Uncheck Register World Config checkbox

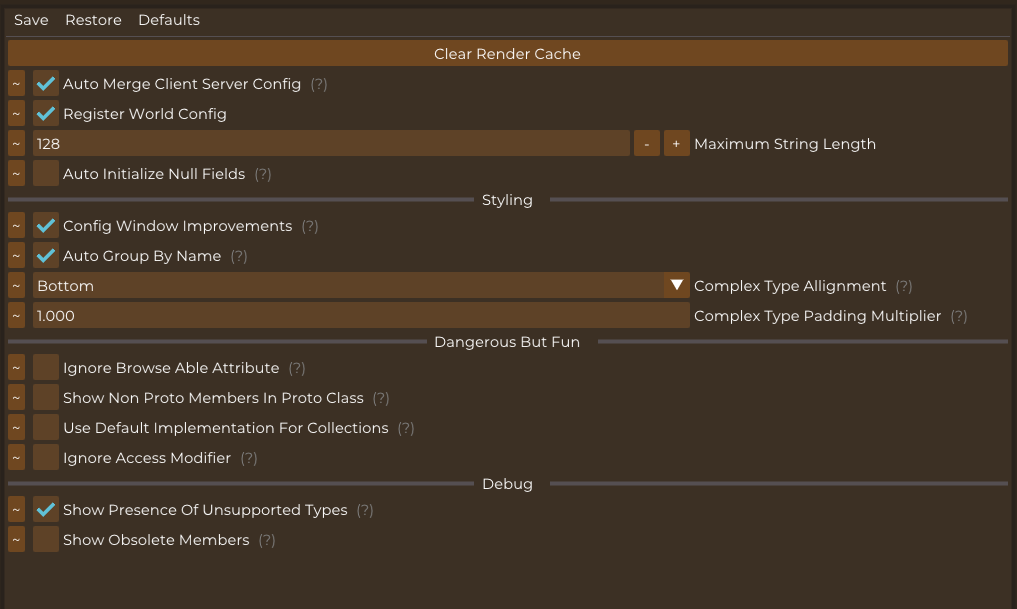46,113
